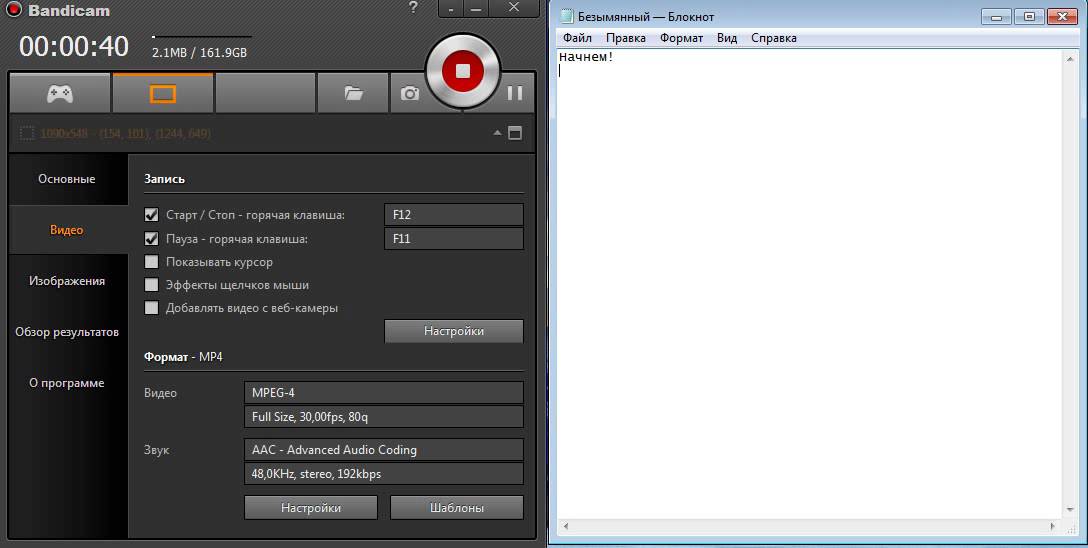Pause recording with the pause icon
This screenshot has height=548, width=1088.
(514, 93)
